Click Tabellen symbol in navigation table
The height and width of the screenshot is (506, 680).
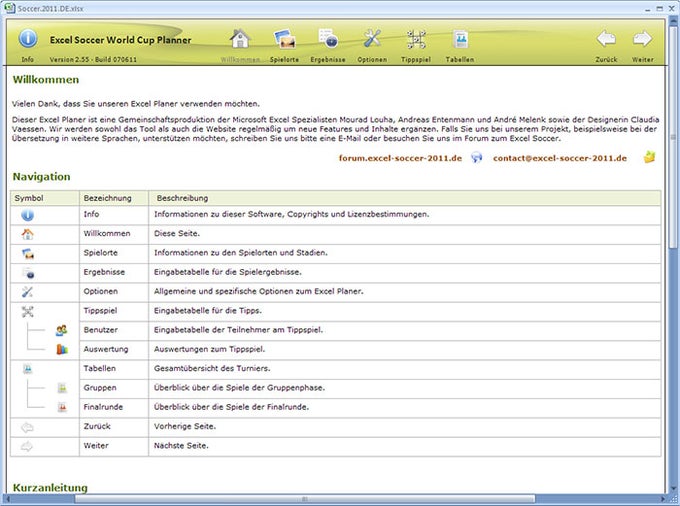tap(27, 369)
